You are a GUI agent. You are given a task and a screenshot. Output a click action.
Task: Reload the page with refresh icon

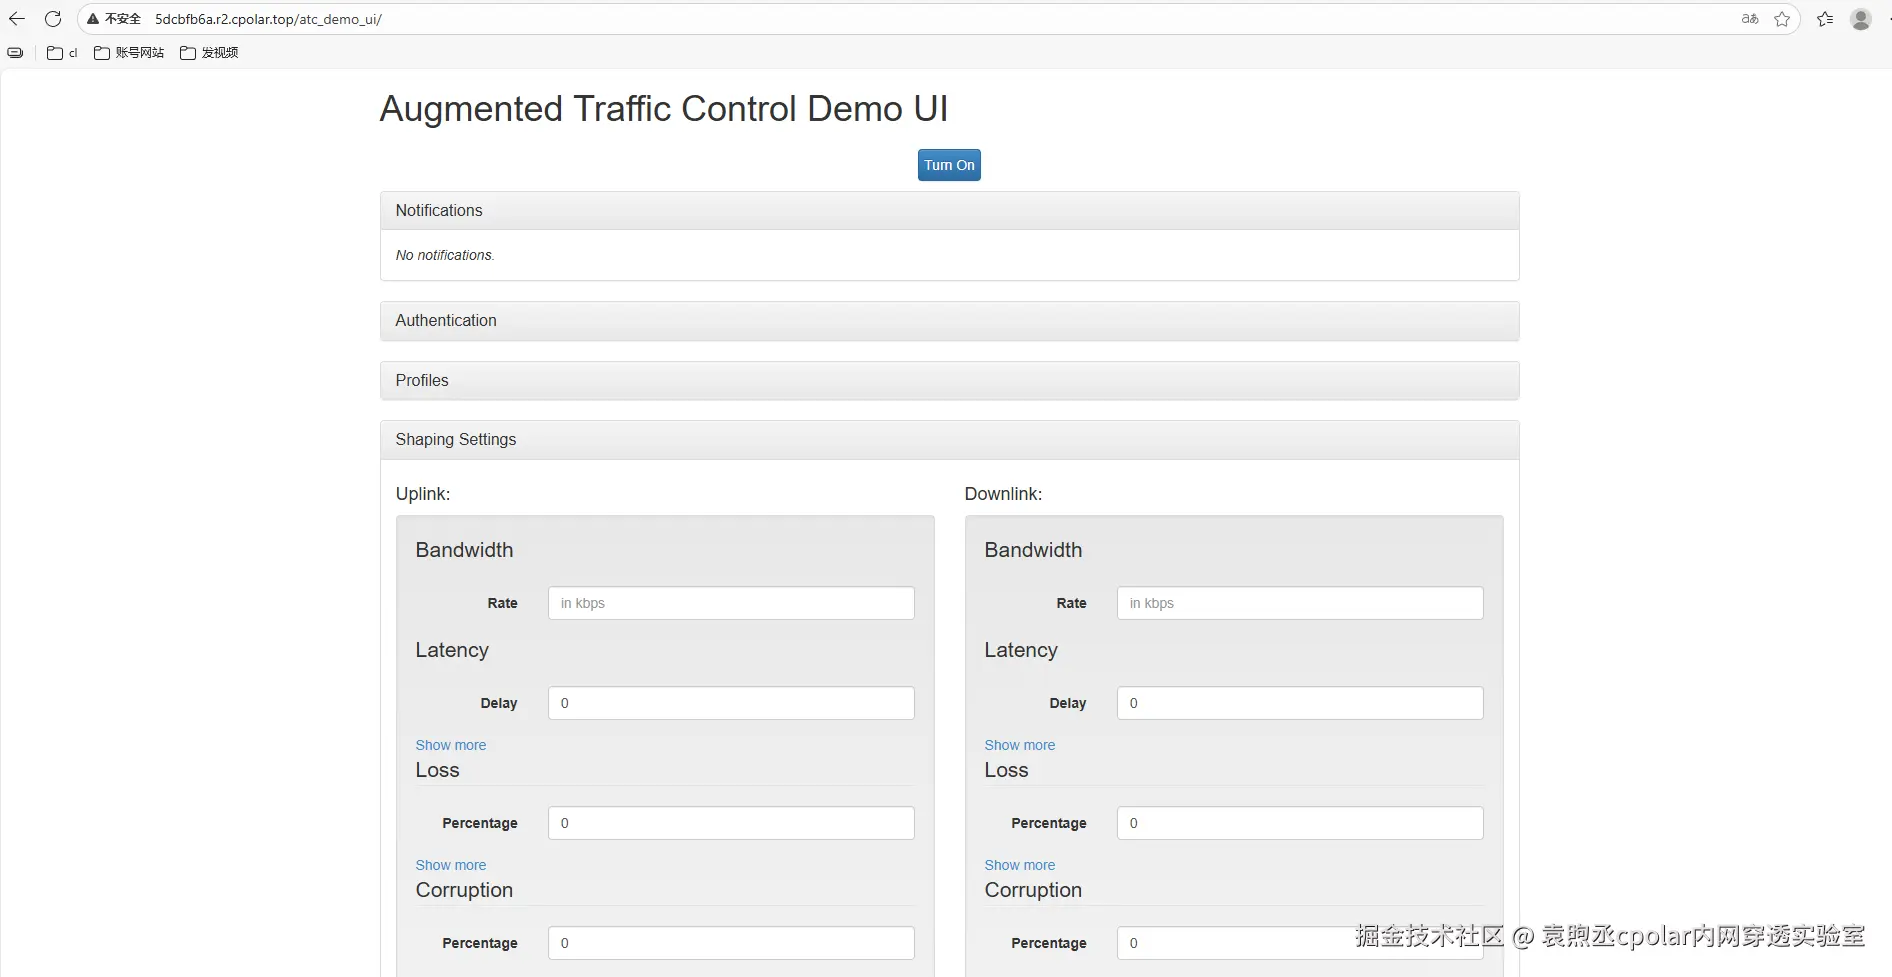(53, 19)
